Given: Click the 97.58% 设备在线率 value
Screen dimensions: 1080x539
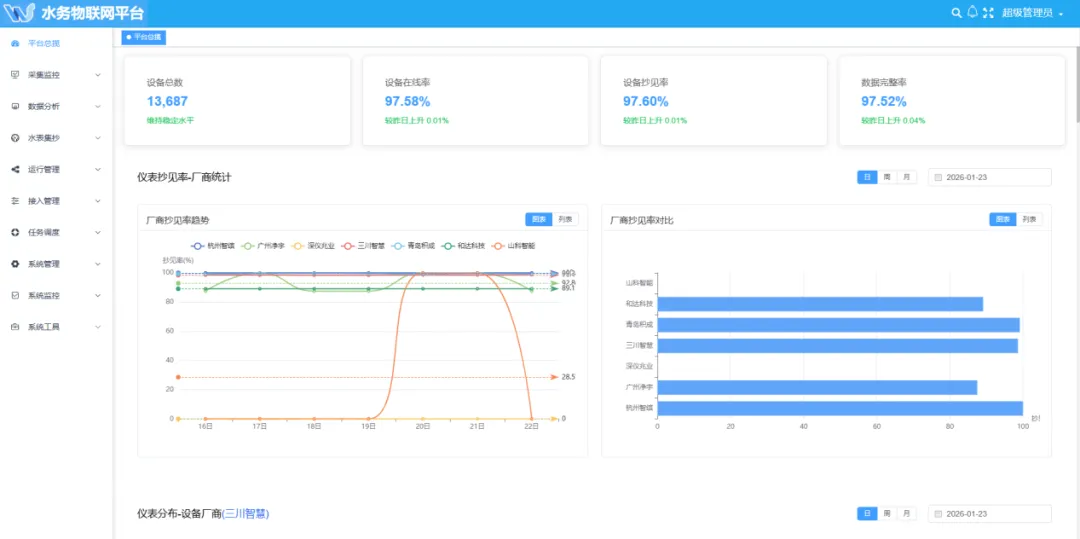Looking at the screenshot, I should click(408, 102).
